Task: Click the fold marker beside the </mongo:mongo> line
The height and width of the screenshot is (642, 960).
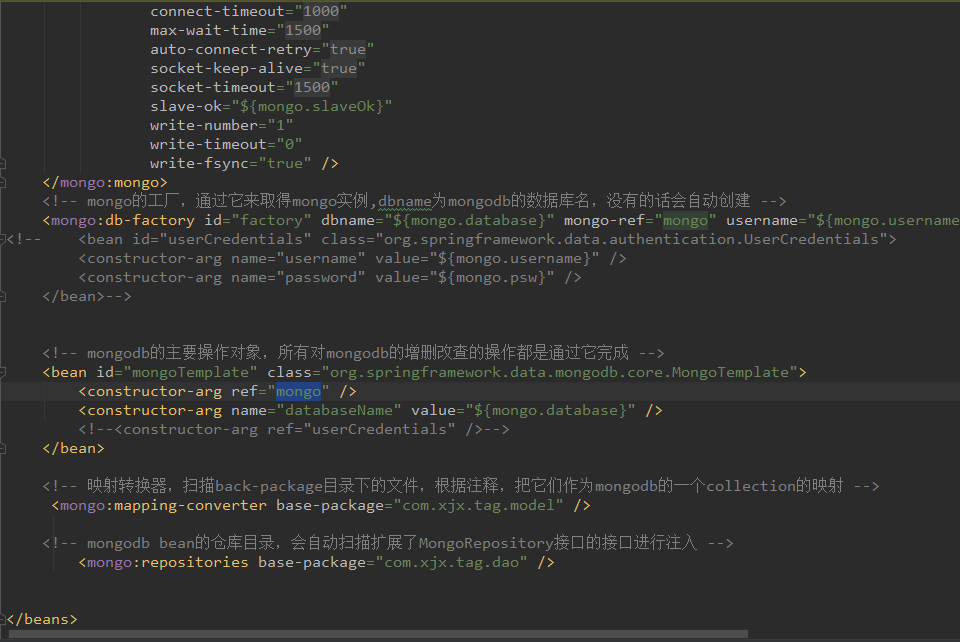Action: click(x=2, y=182)
